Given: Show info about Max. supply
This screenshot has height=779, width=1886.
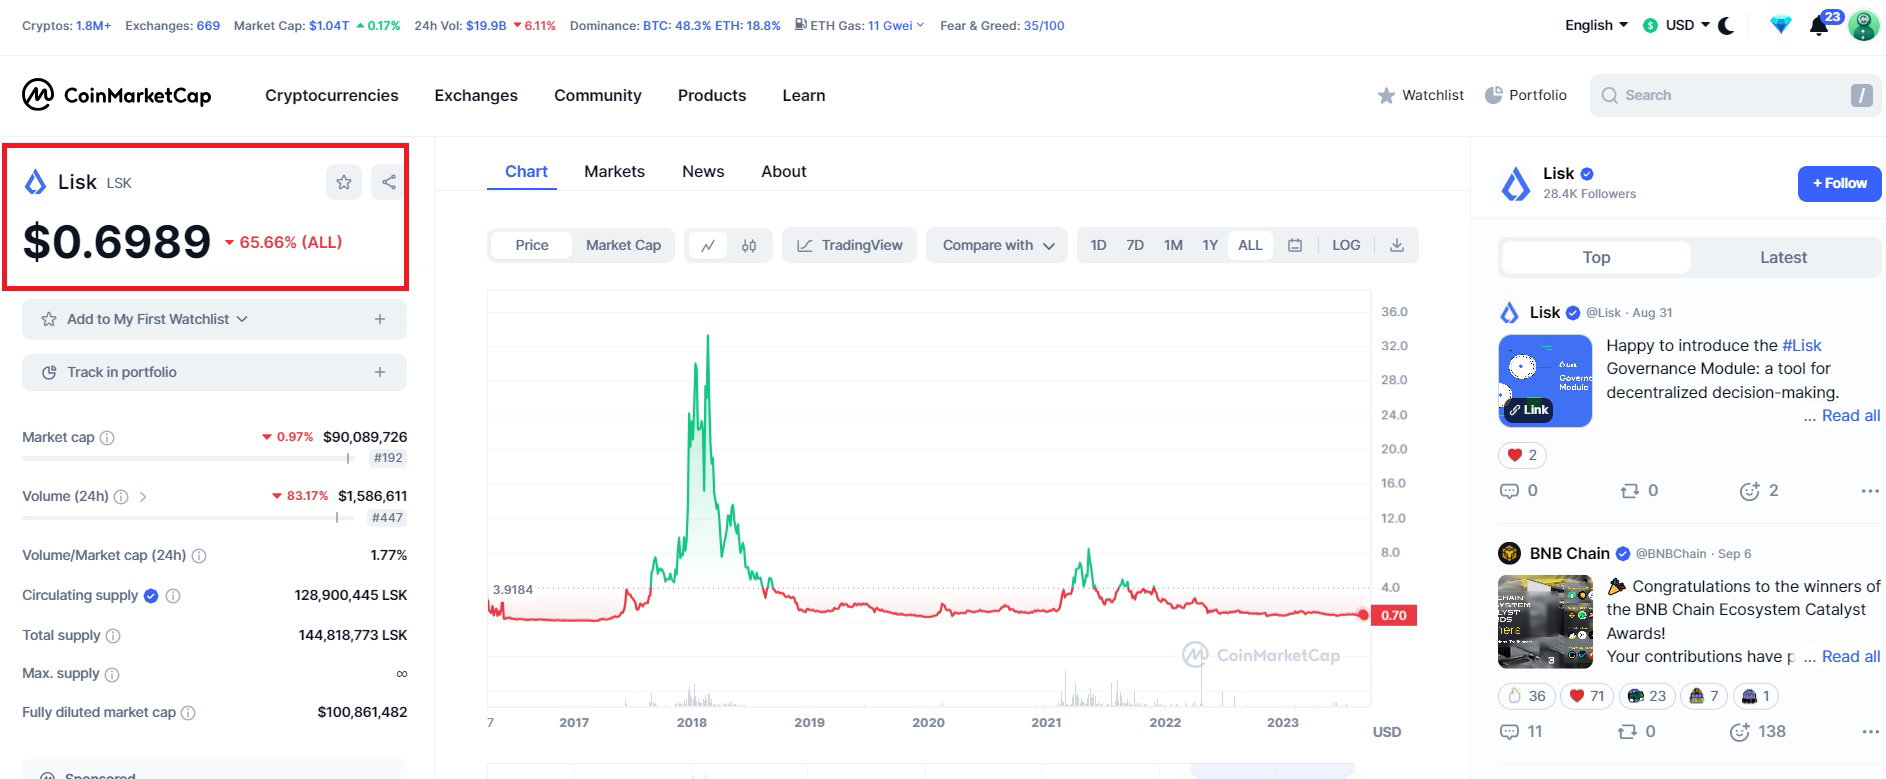Looking at the screenshot, I should click(112, 675).
